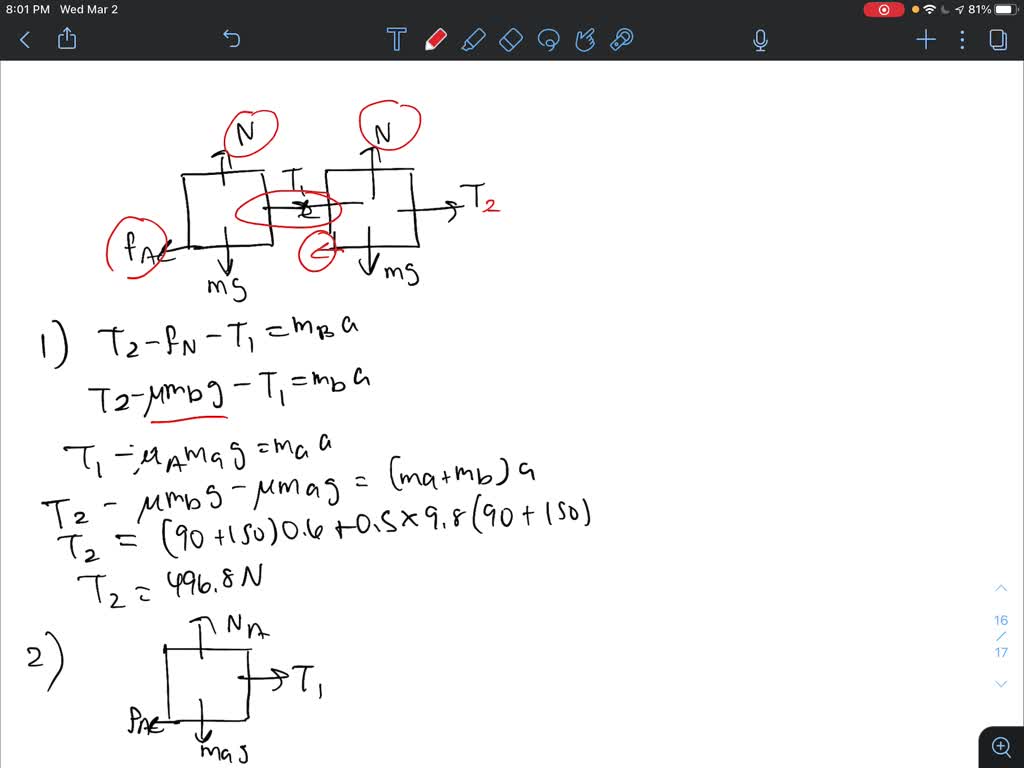Activate the Lasso selection tool
This screenshot has height=768, width=1024.
tap(549, 40)
